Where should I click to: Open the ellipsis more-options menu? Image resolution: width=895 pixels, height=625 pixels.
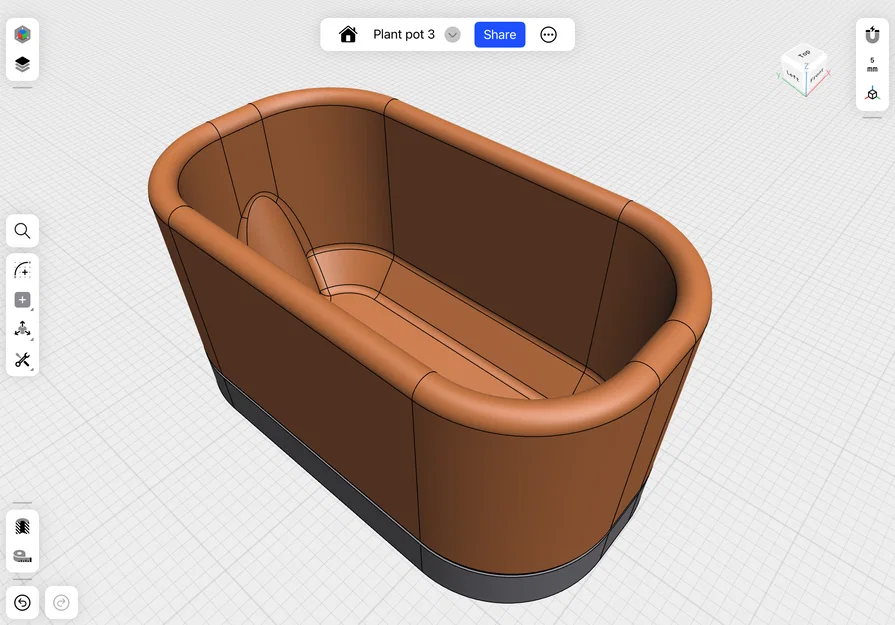tap(548, 34)
